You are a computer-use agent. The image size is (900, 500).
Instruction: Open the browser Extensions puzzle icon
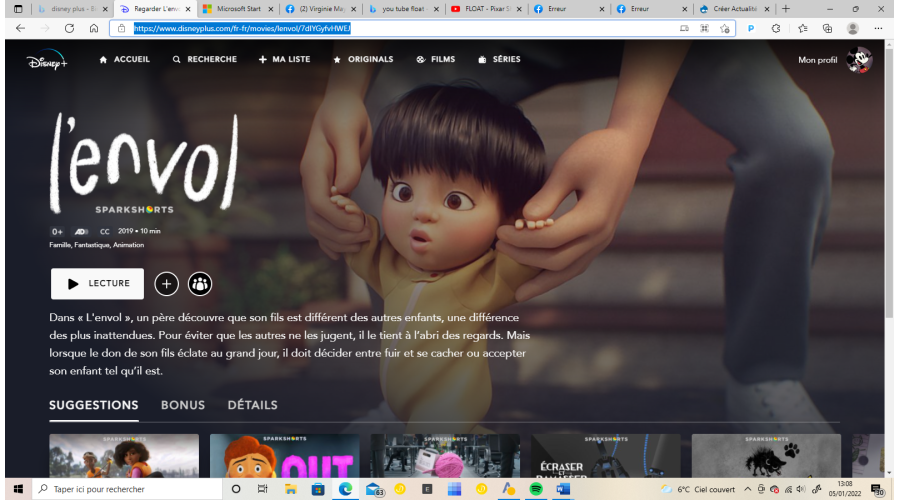coord(776,28)
